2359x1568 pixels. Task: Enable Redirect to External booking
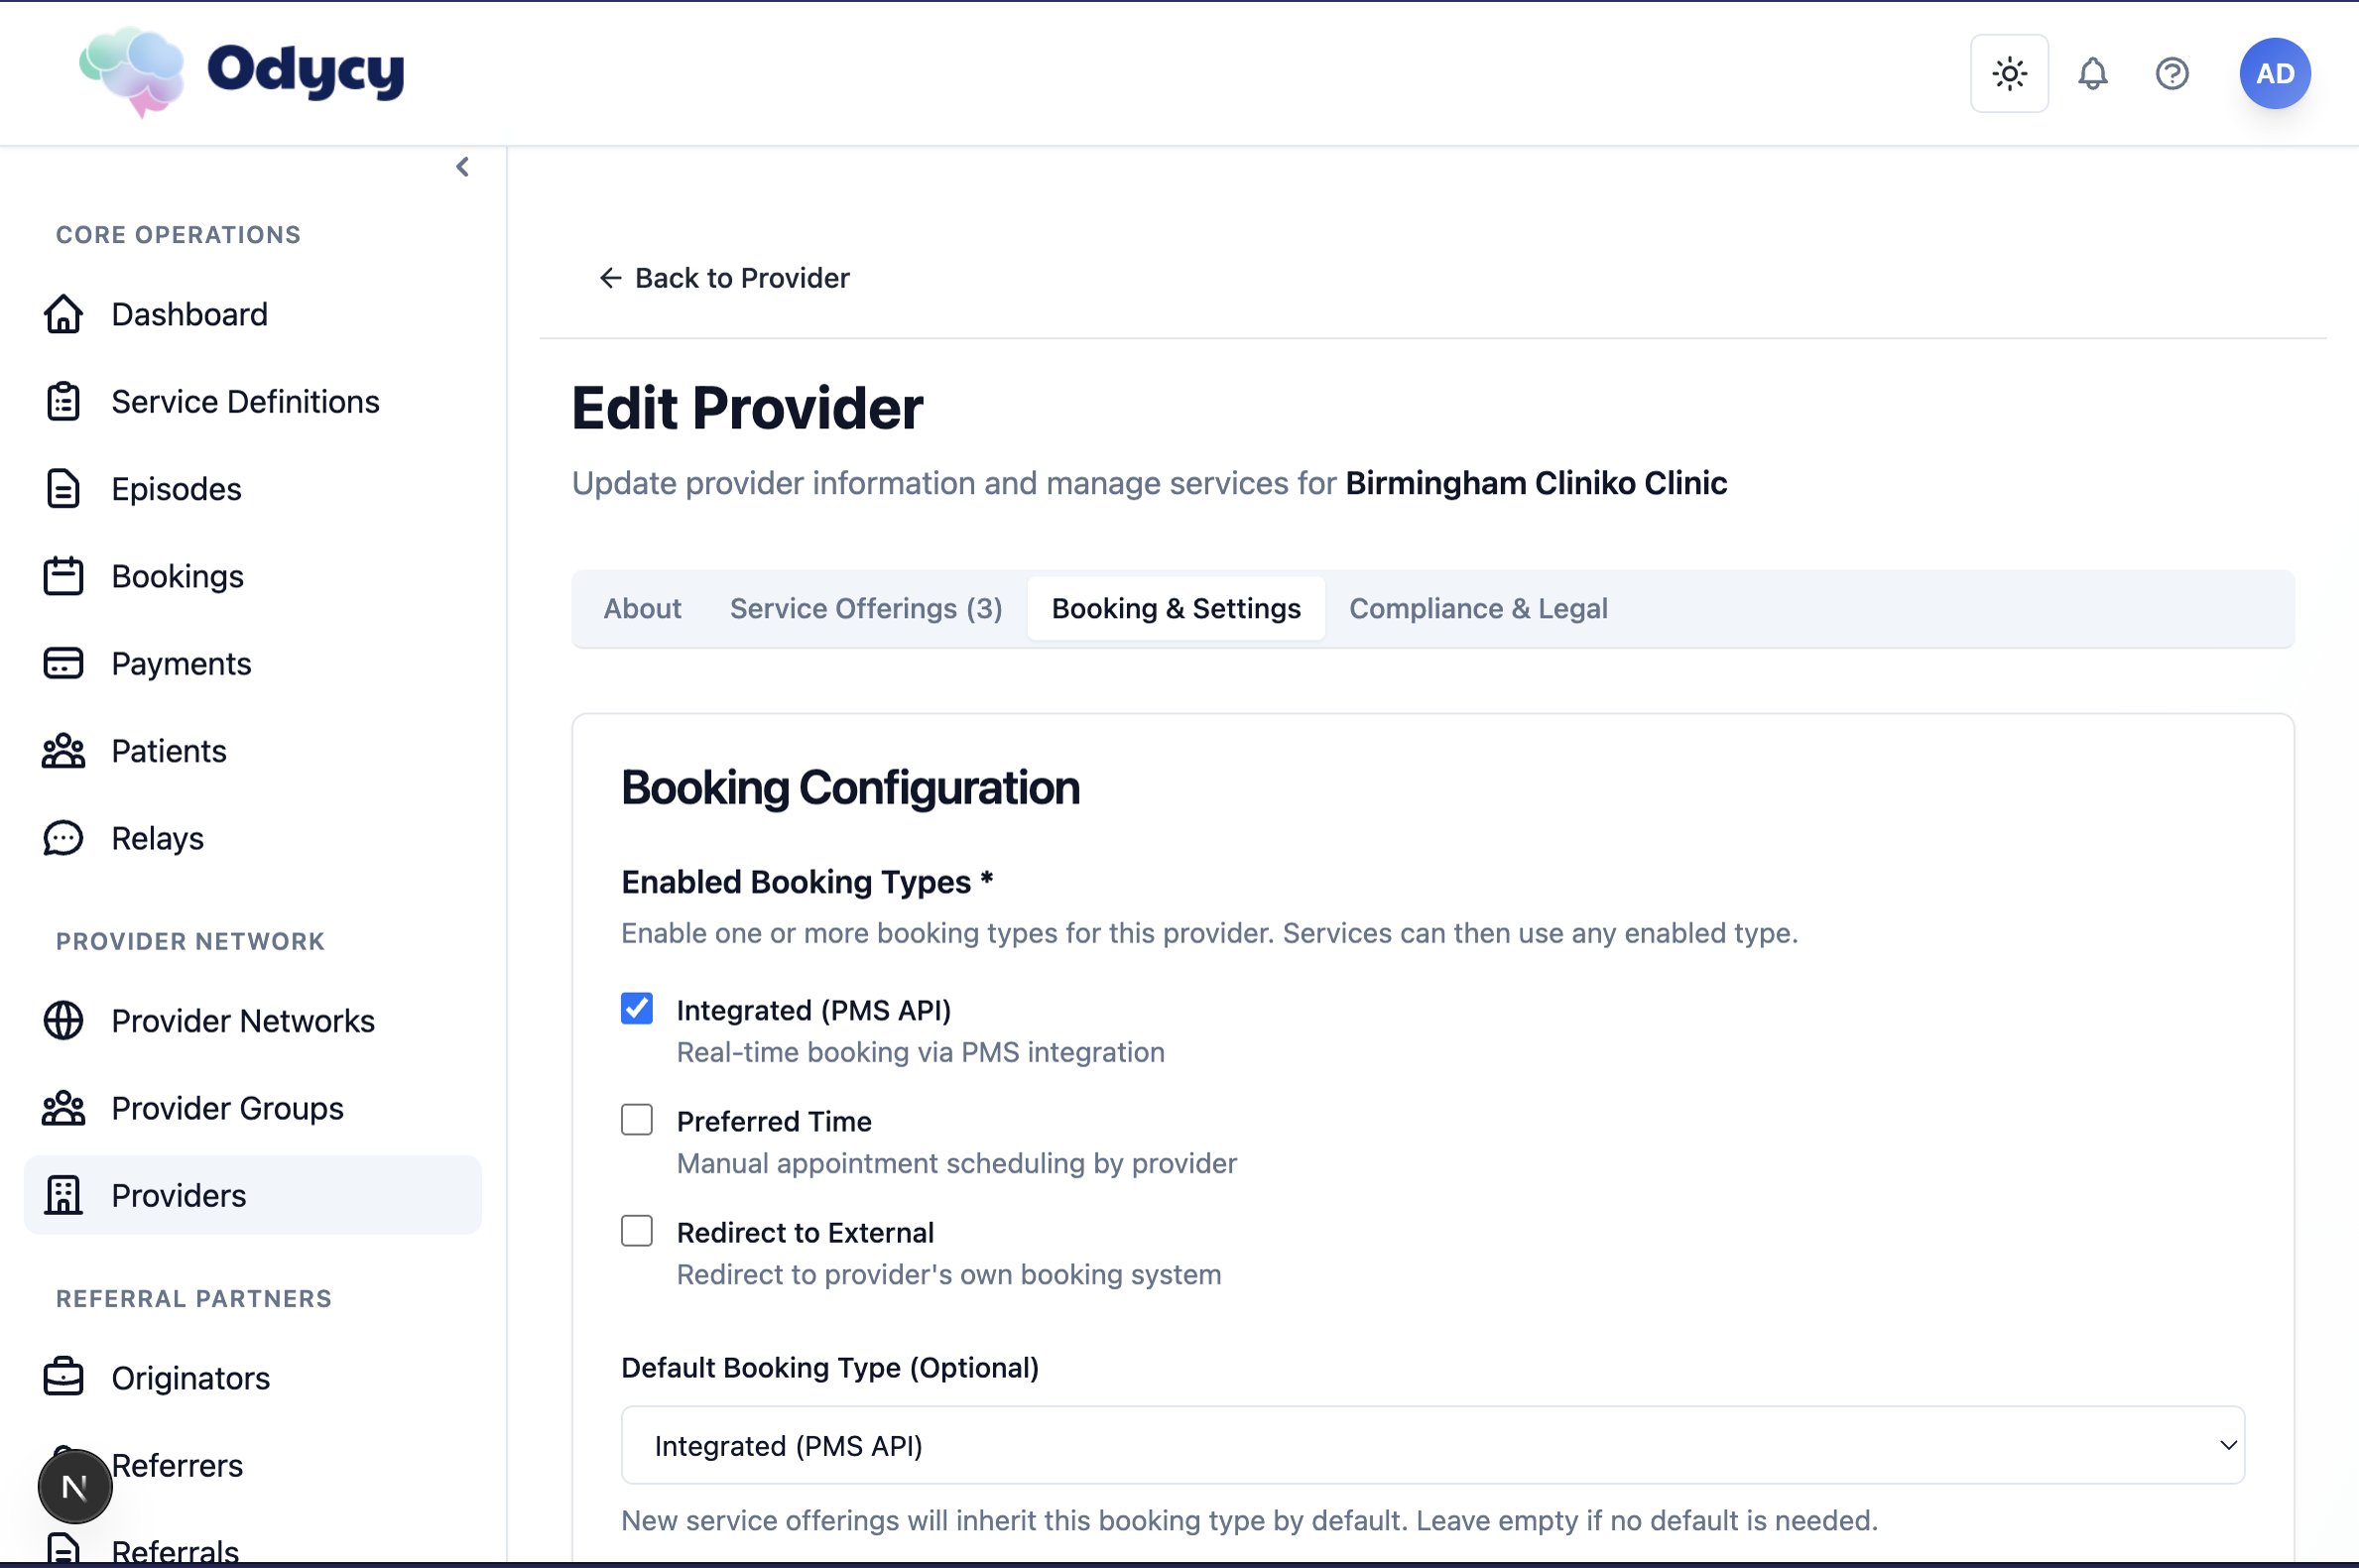[636, 1231]
